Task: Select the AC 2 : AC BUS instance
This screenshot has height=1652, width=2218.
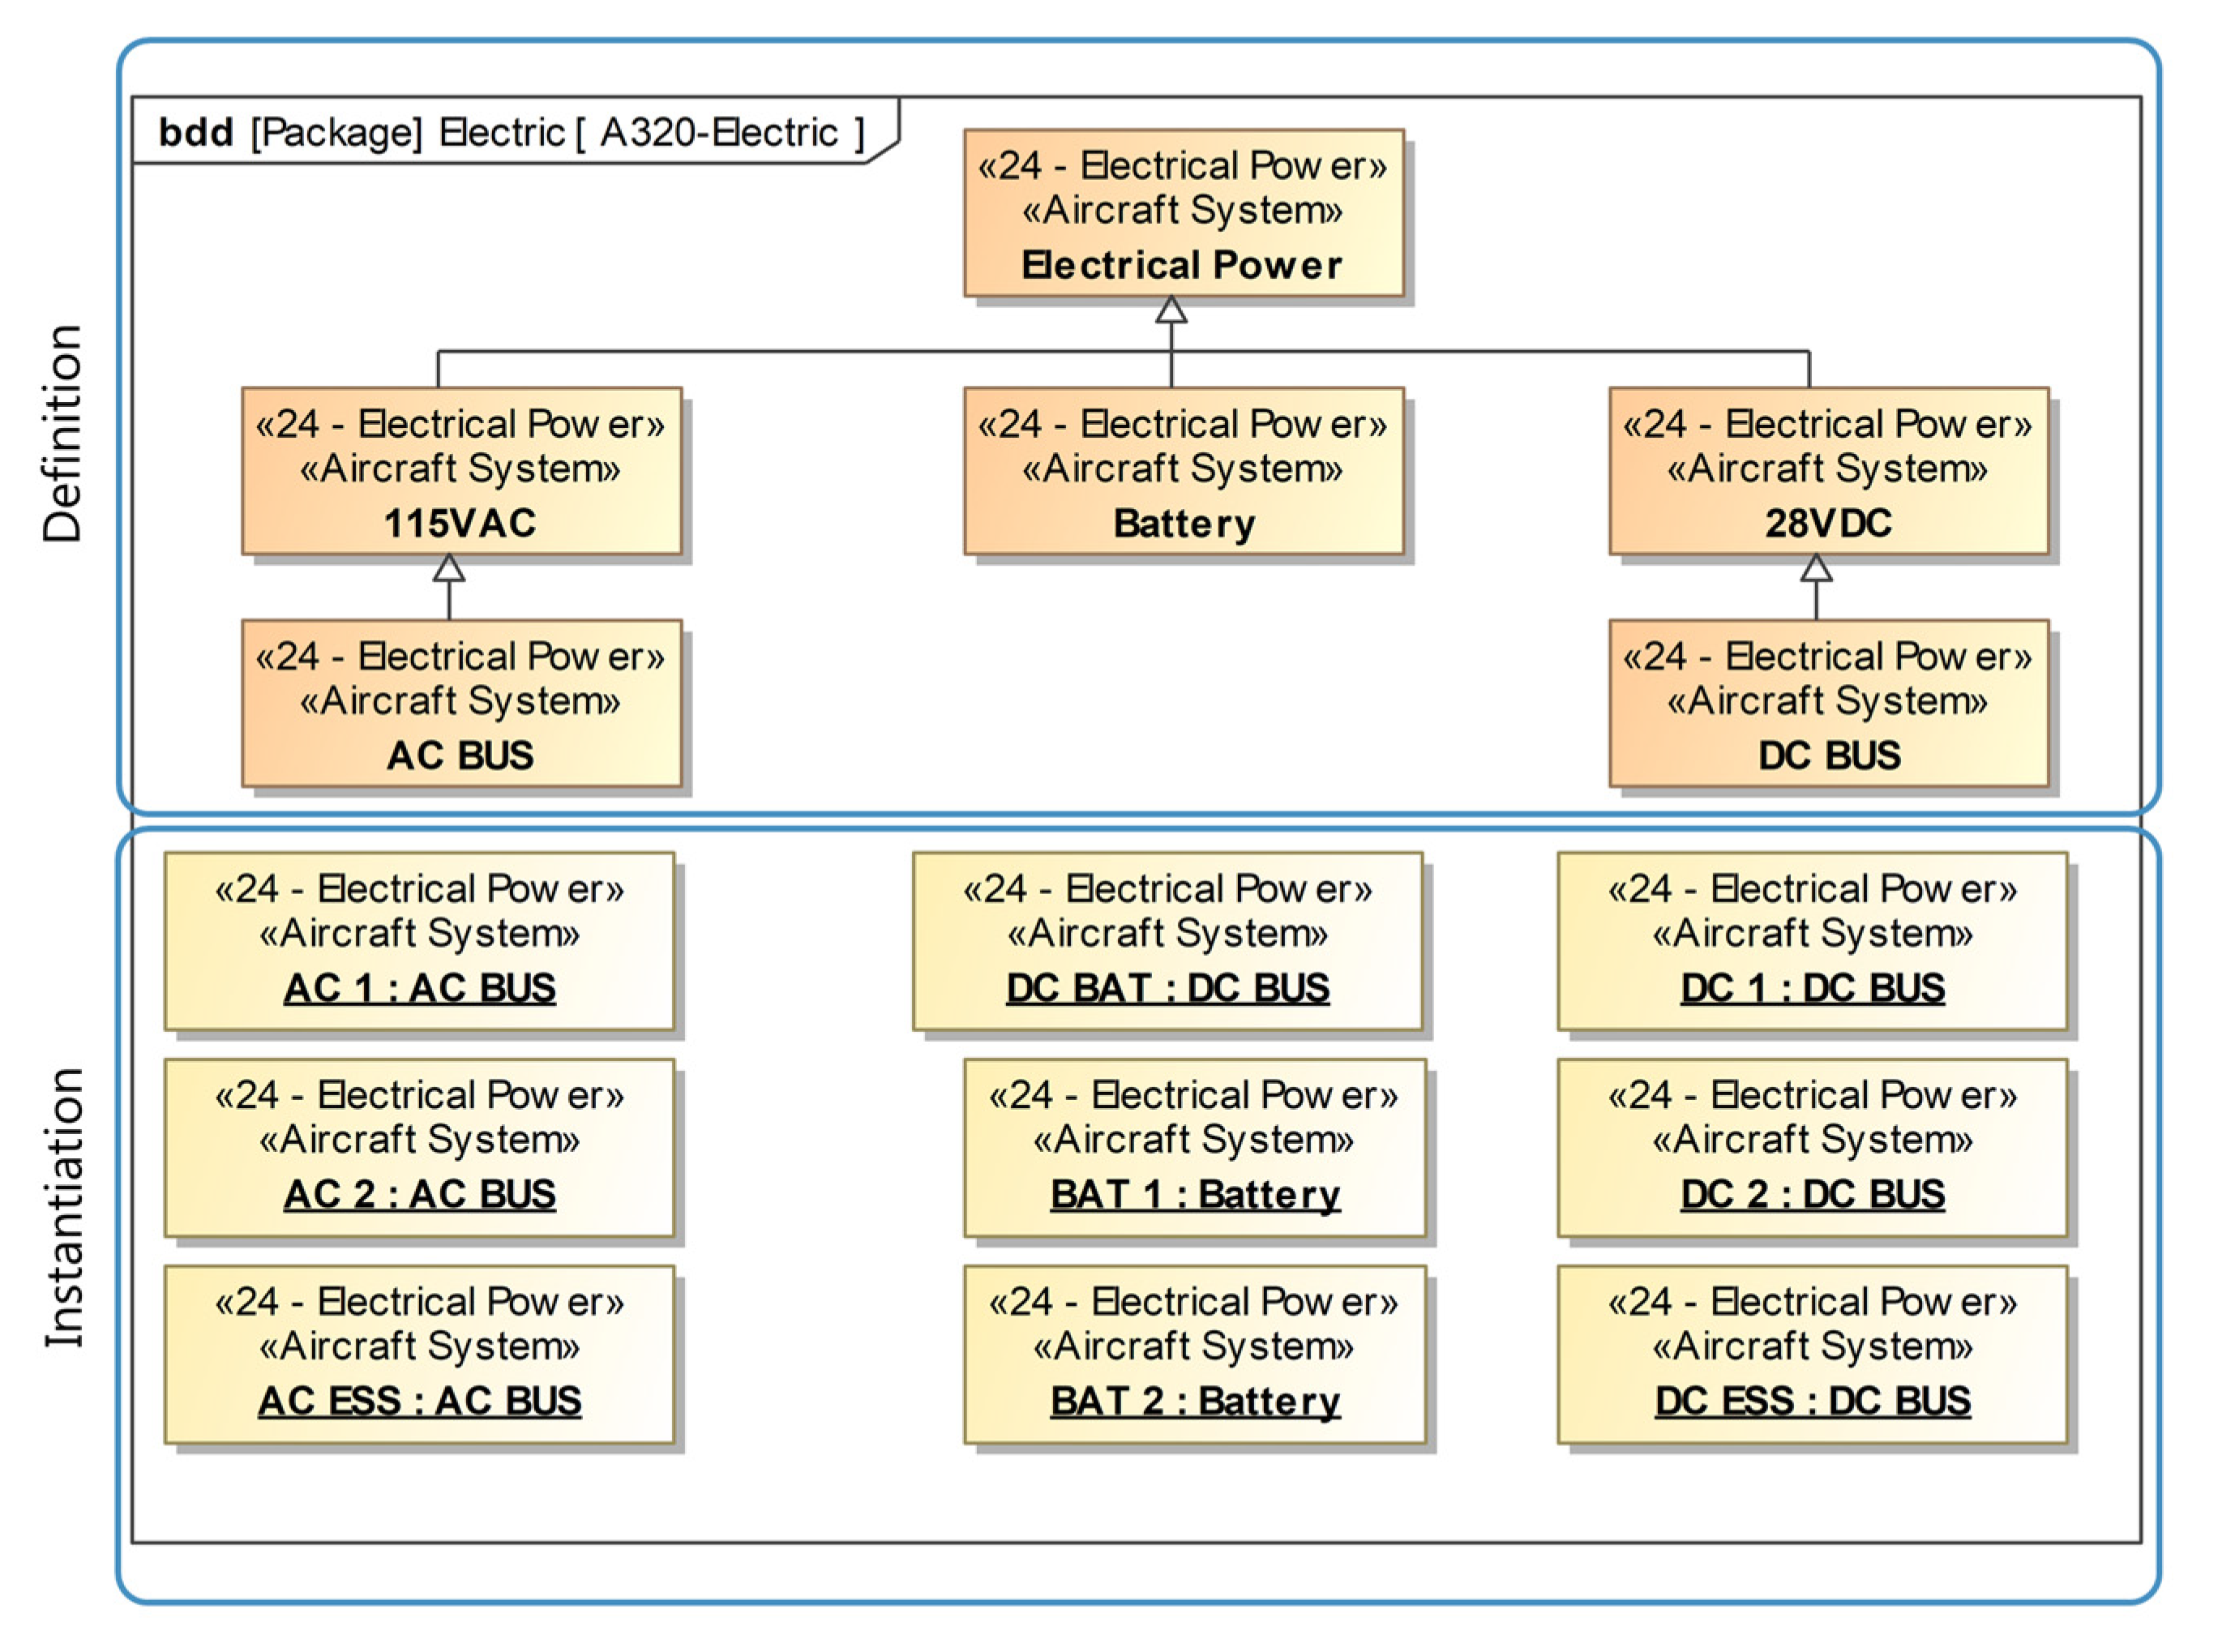Action: point(419,1148)
